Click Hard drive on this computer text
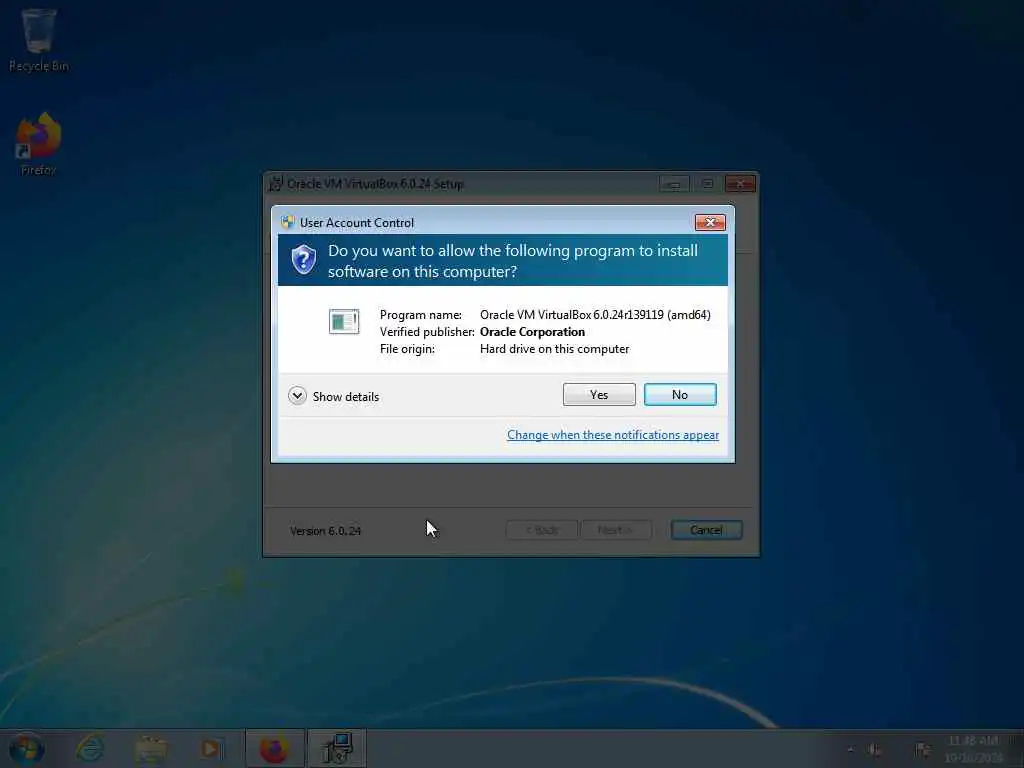Viewport: 1024px width, 768px height. 554,349
